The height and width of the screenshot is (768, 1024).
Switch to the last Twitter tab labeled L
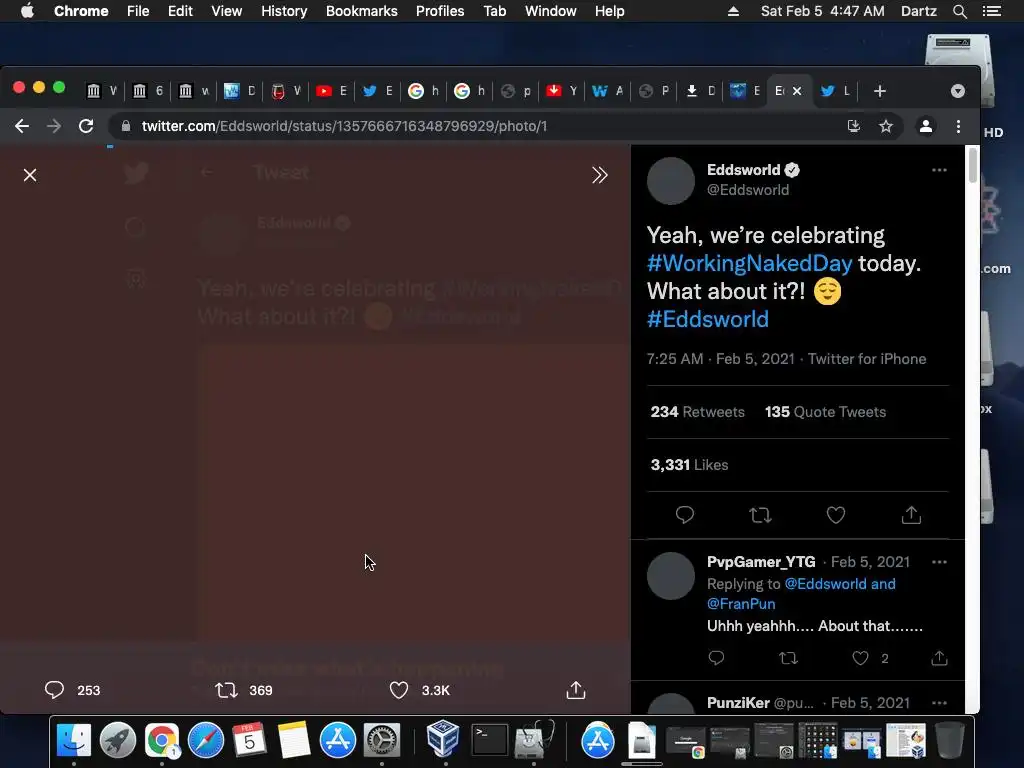coord(836,91)
